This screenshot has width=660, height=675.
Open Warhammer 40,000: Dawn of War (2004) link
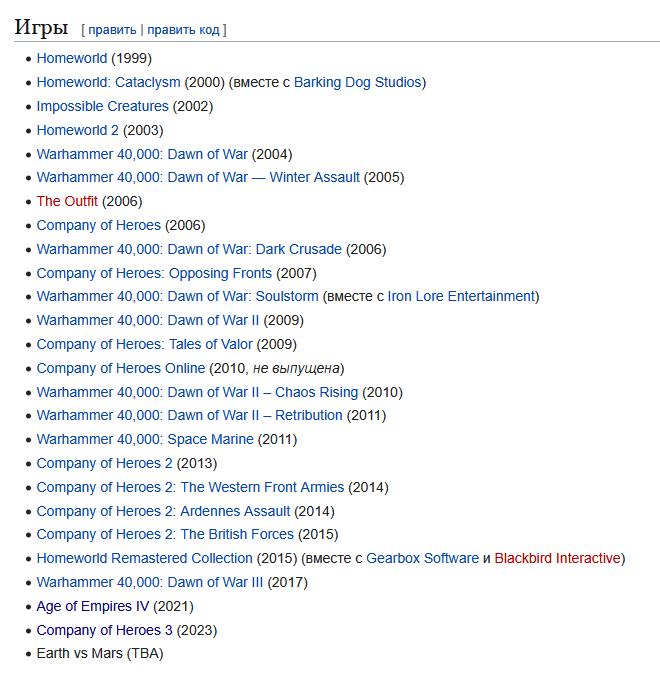click(x=142, y=155)
